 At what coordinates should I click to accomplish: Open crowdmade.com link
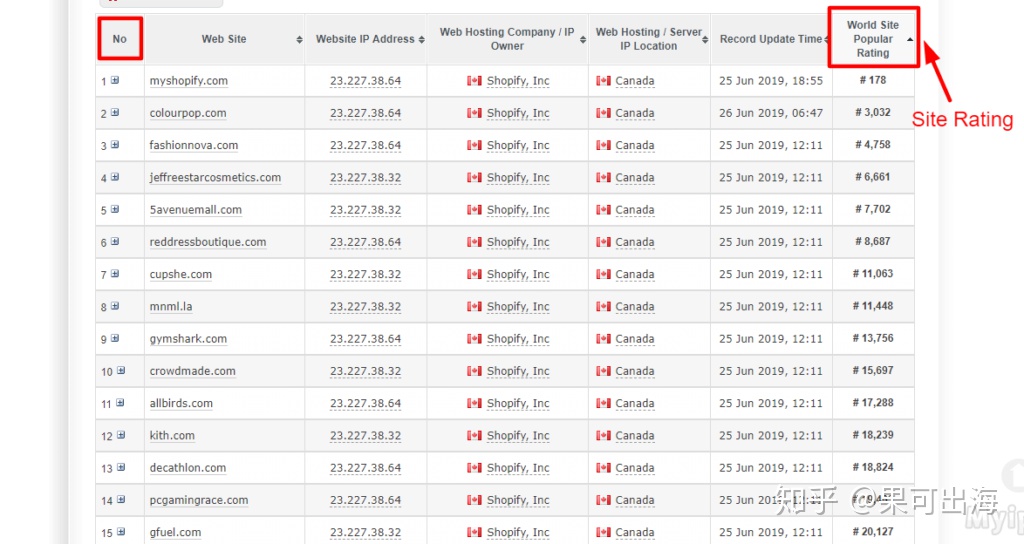click(x=193, y=371)
